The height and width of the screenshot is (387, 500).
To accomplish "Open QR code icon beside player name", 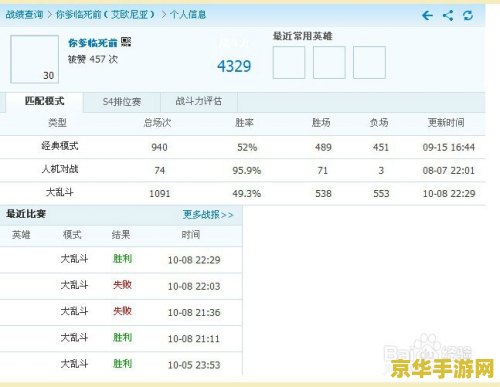I will click(126, 42).
